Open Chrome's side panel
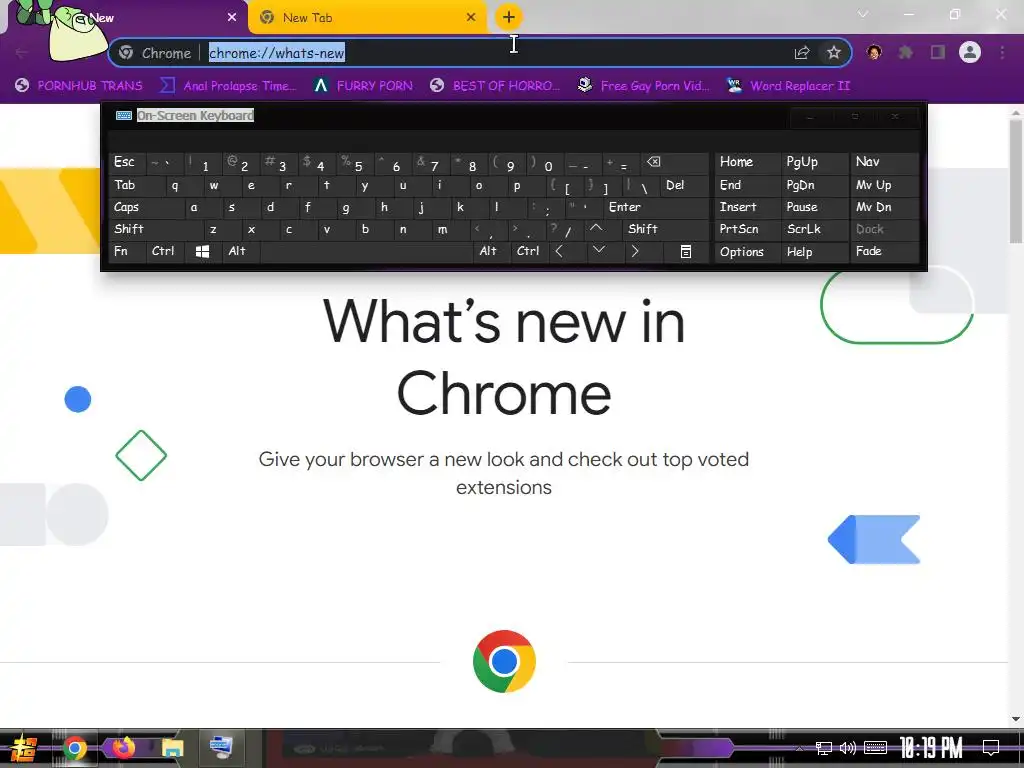The image size is (1024, 768). pyautogui.click(x=938, y=52)
